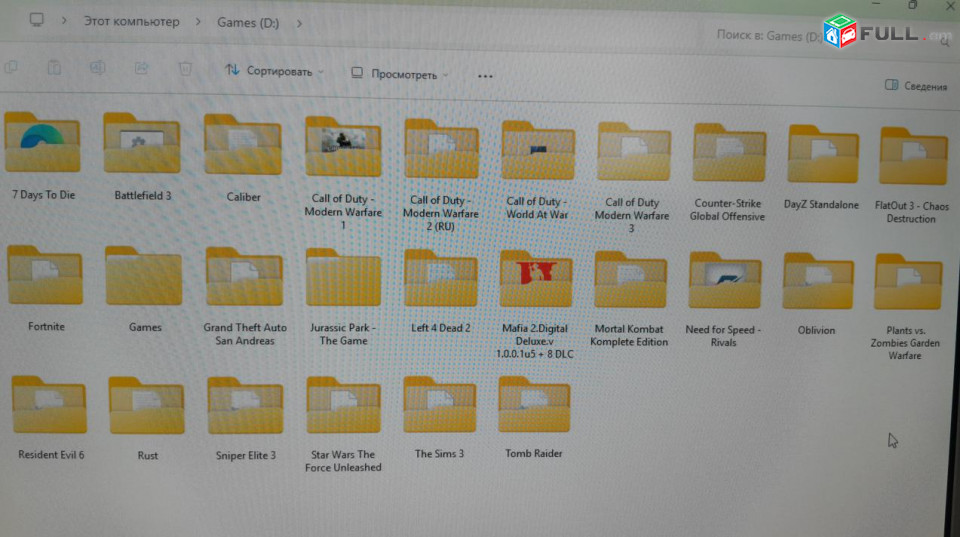The width and height of the screenshot is (960, 537).
Task: Open the Просмотреть view dropdown
Action: point(400,74)
